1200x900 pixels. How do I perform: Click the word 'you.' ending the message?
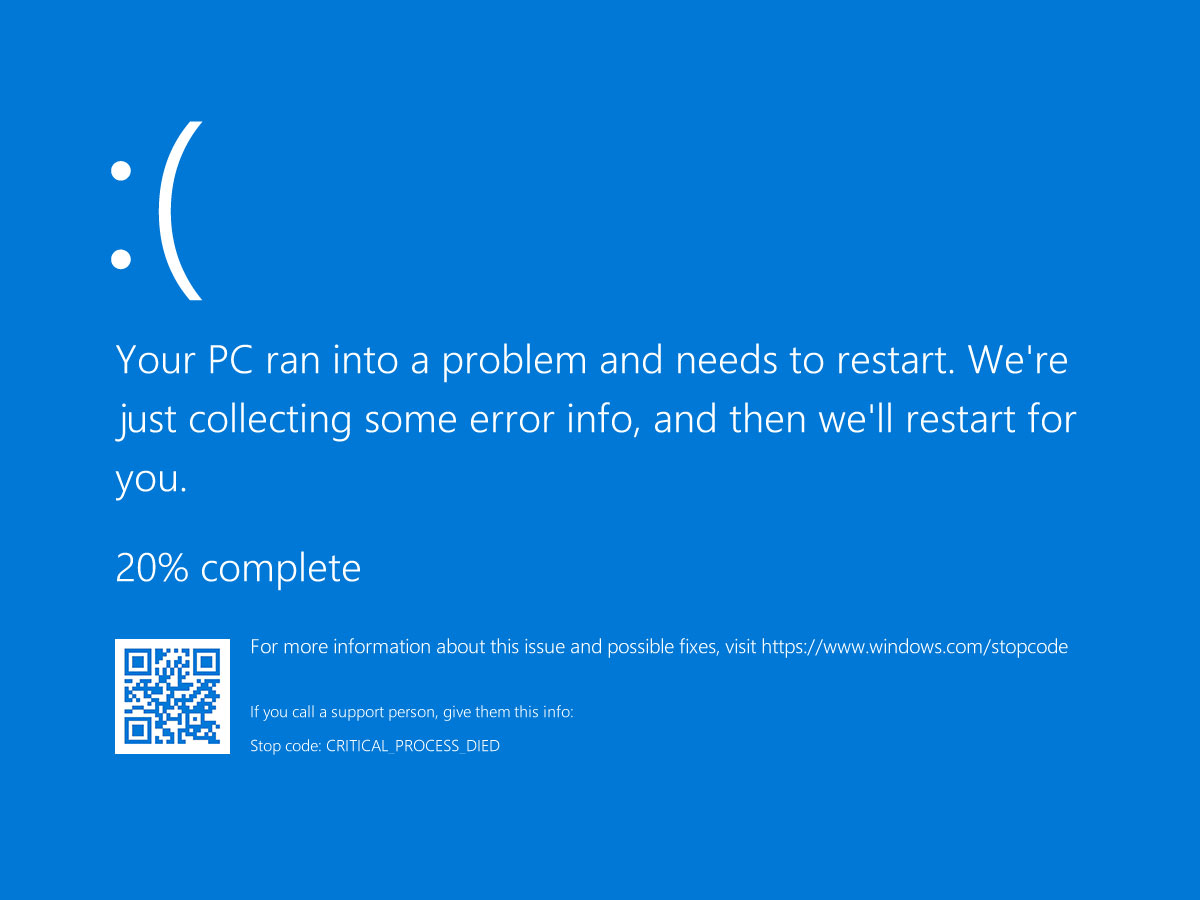pos(151,481)
